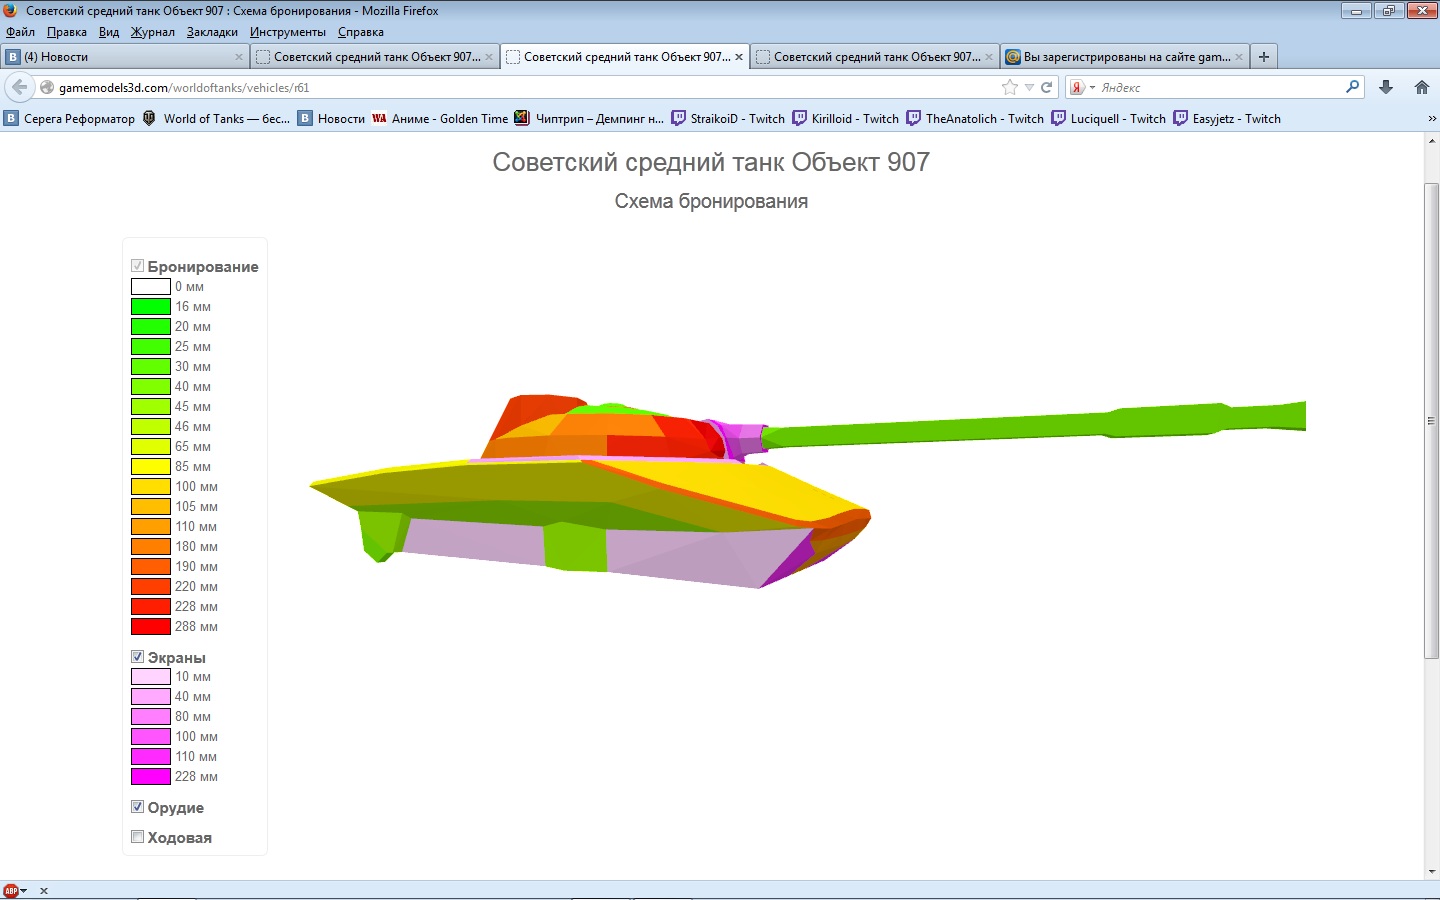Select the 46 мм armor label
Screen dimensions: 1440x900
coord(193,427)
